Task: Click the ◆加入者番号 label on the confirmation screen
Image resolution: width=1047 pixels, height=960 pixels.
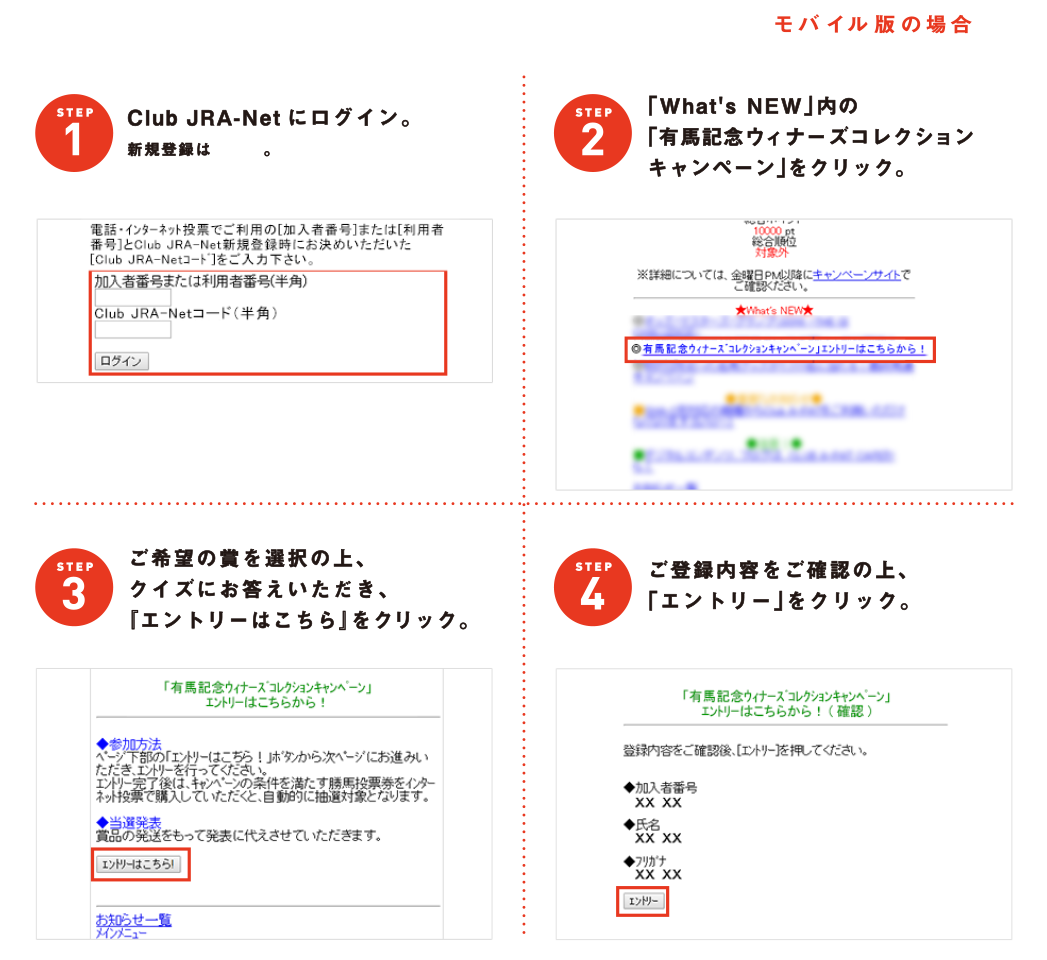Action: point(660,788)
